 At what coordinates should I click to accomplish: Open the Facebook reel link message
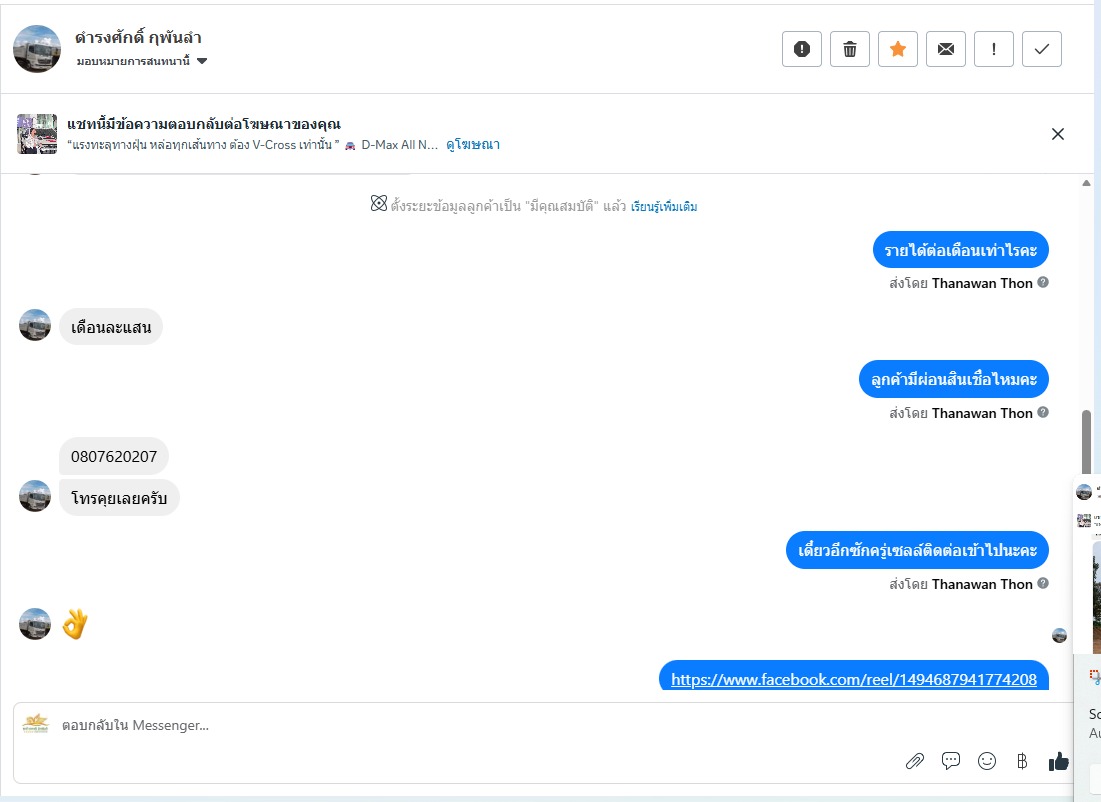point(854,679)
